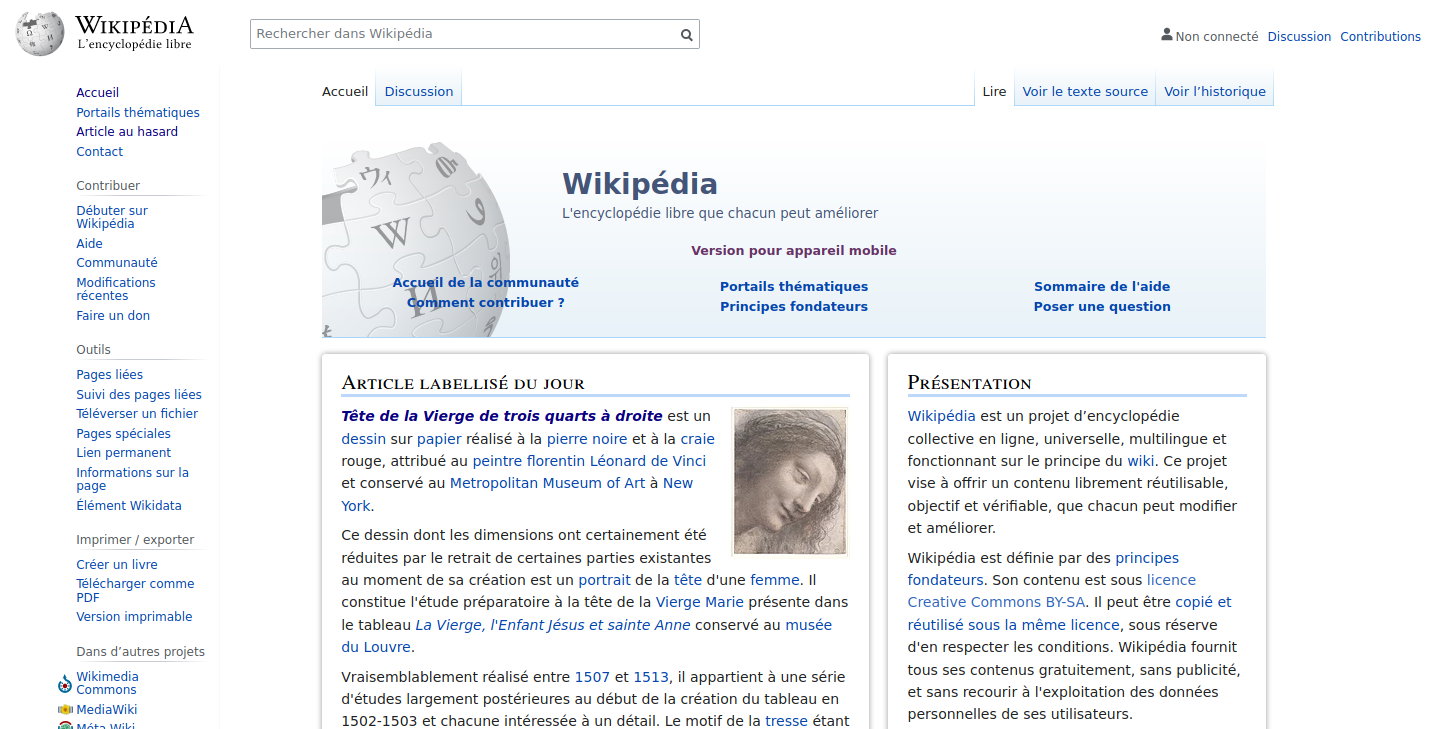Open Informations sur la page
The height and width of the screenshot is (729, 1429).
click(132, 479)
